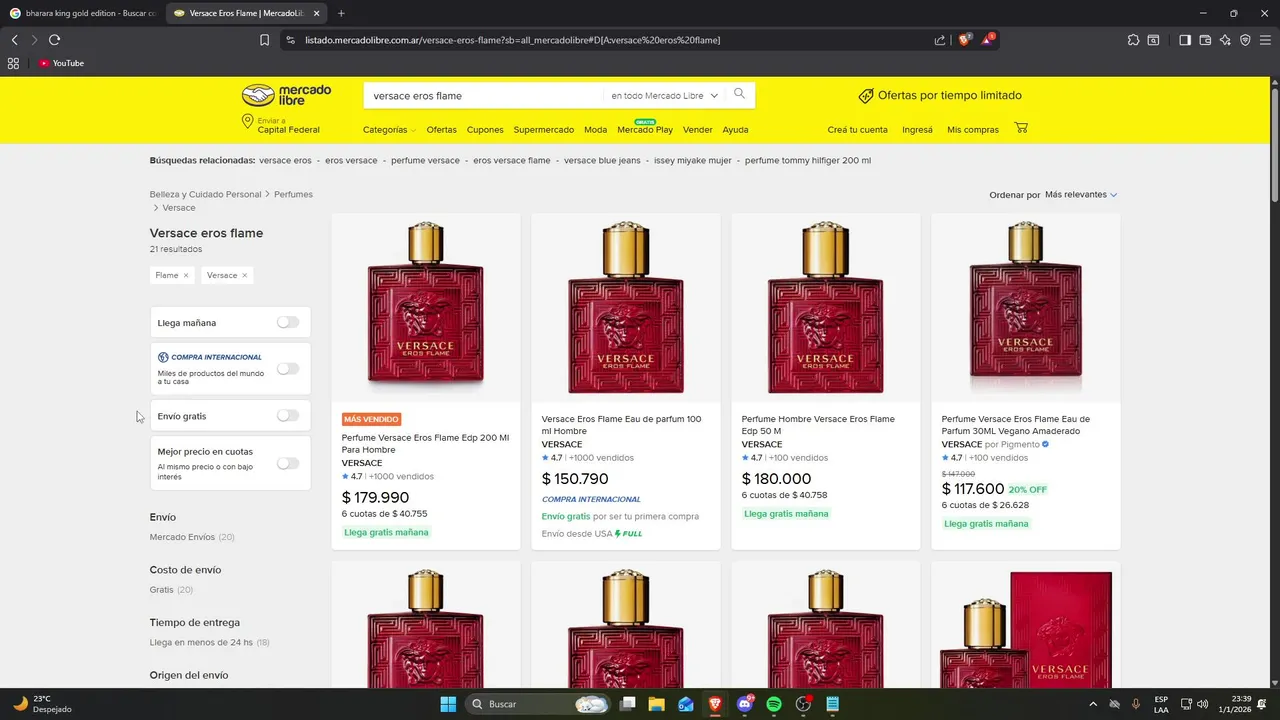This screenshot has width=1280, height=720.
Task: Click the share page icon in address bar
Action: click(940, 40)
